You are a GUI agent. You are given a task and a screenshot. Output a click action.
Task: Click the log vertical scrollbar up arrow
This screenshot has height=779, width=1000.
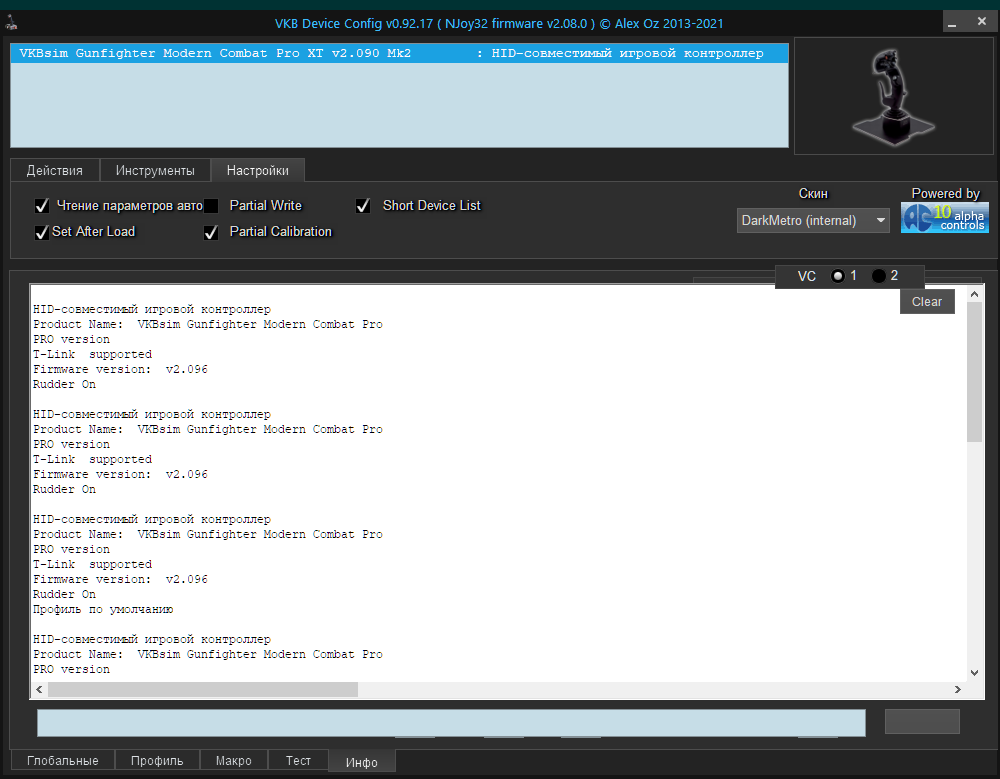[x=974, y=294]
